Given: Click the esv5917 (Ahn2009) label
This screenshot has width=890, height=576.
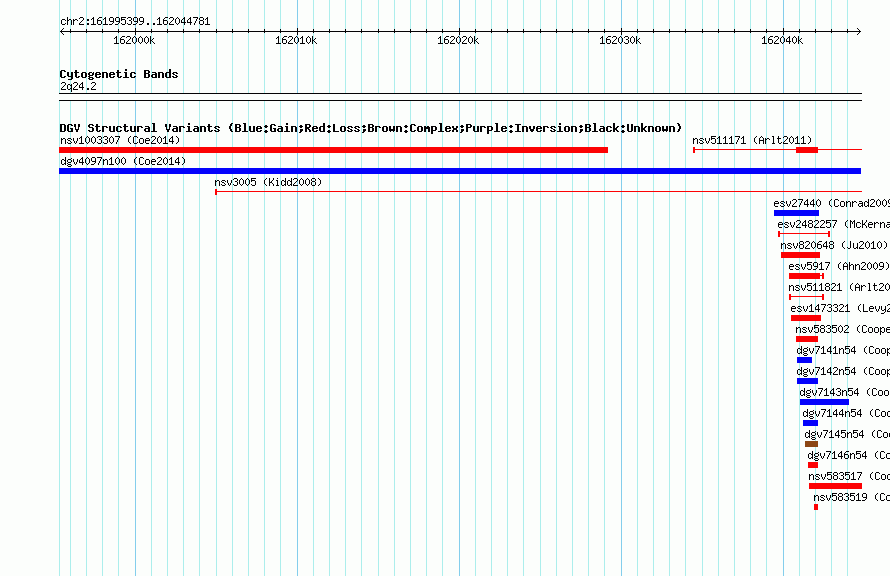Looking at the screenshot, I should (x=839, y=266).
